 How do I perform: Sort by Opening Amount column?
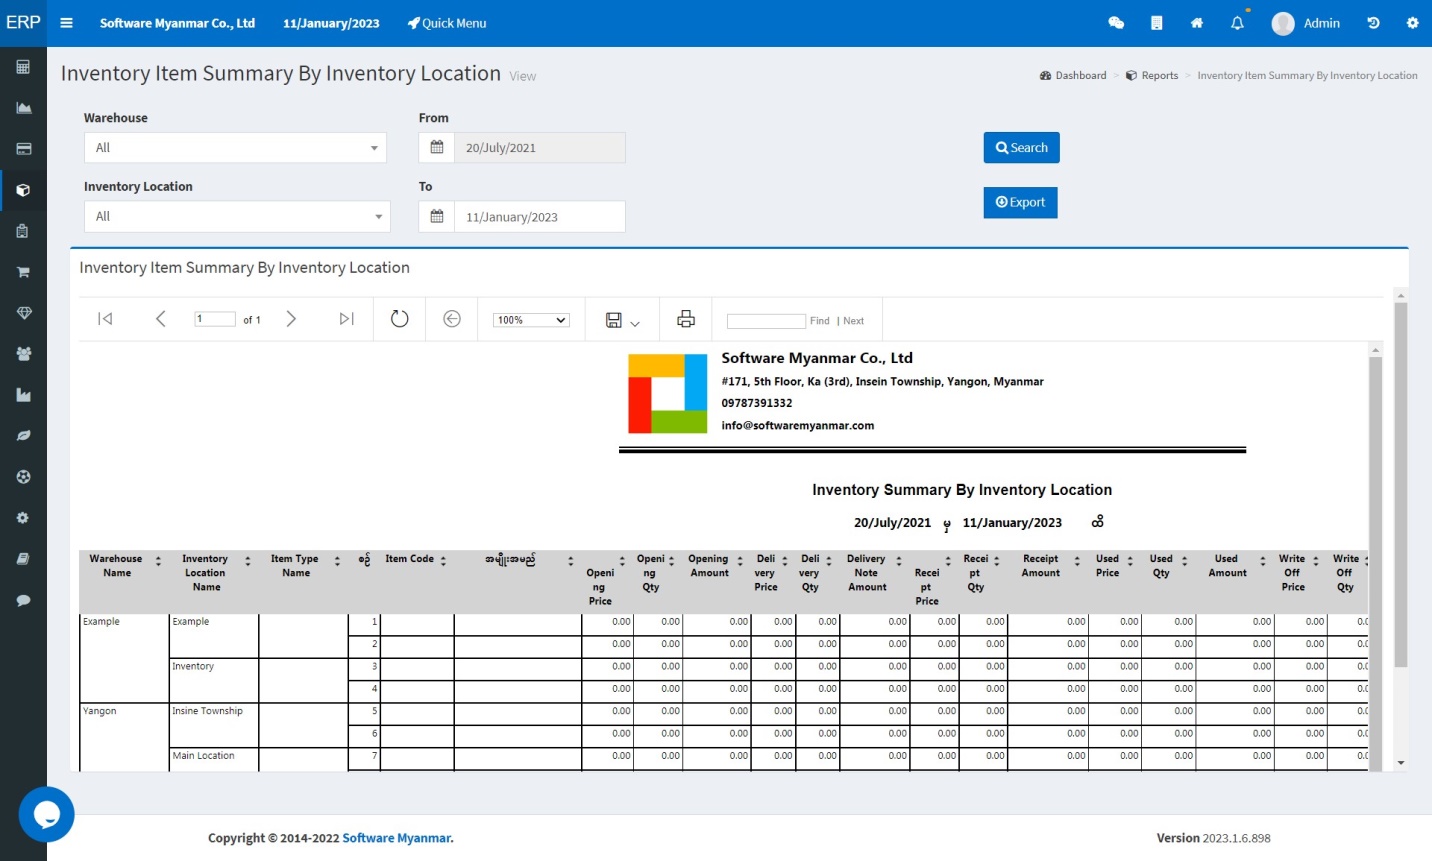click(x=740, y=562)
